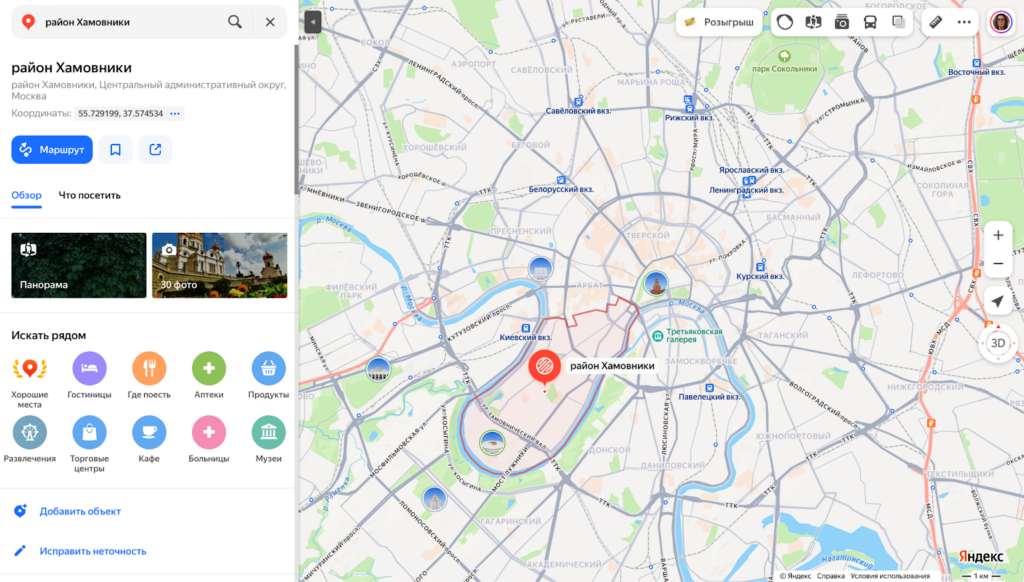Screen dimensions: 1024x582
Task: Toggle the traffic layer on the map
Action: pyautogui.click(x=785, y=22)
